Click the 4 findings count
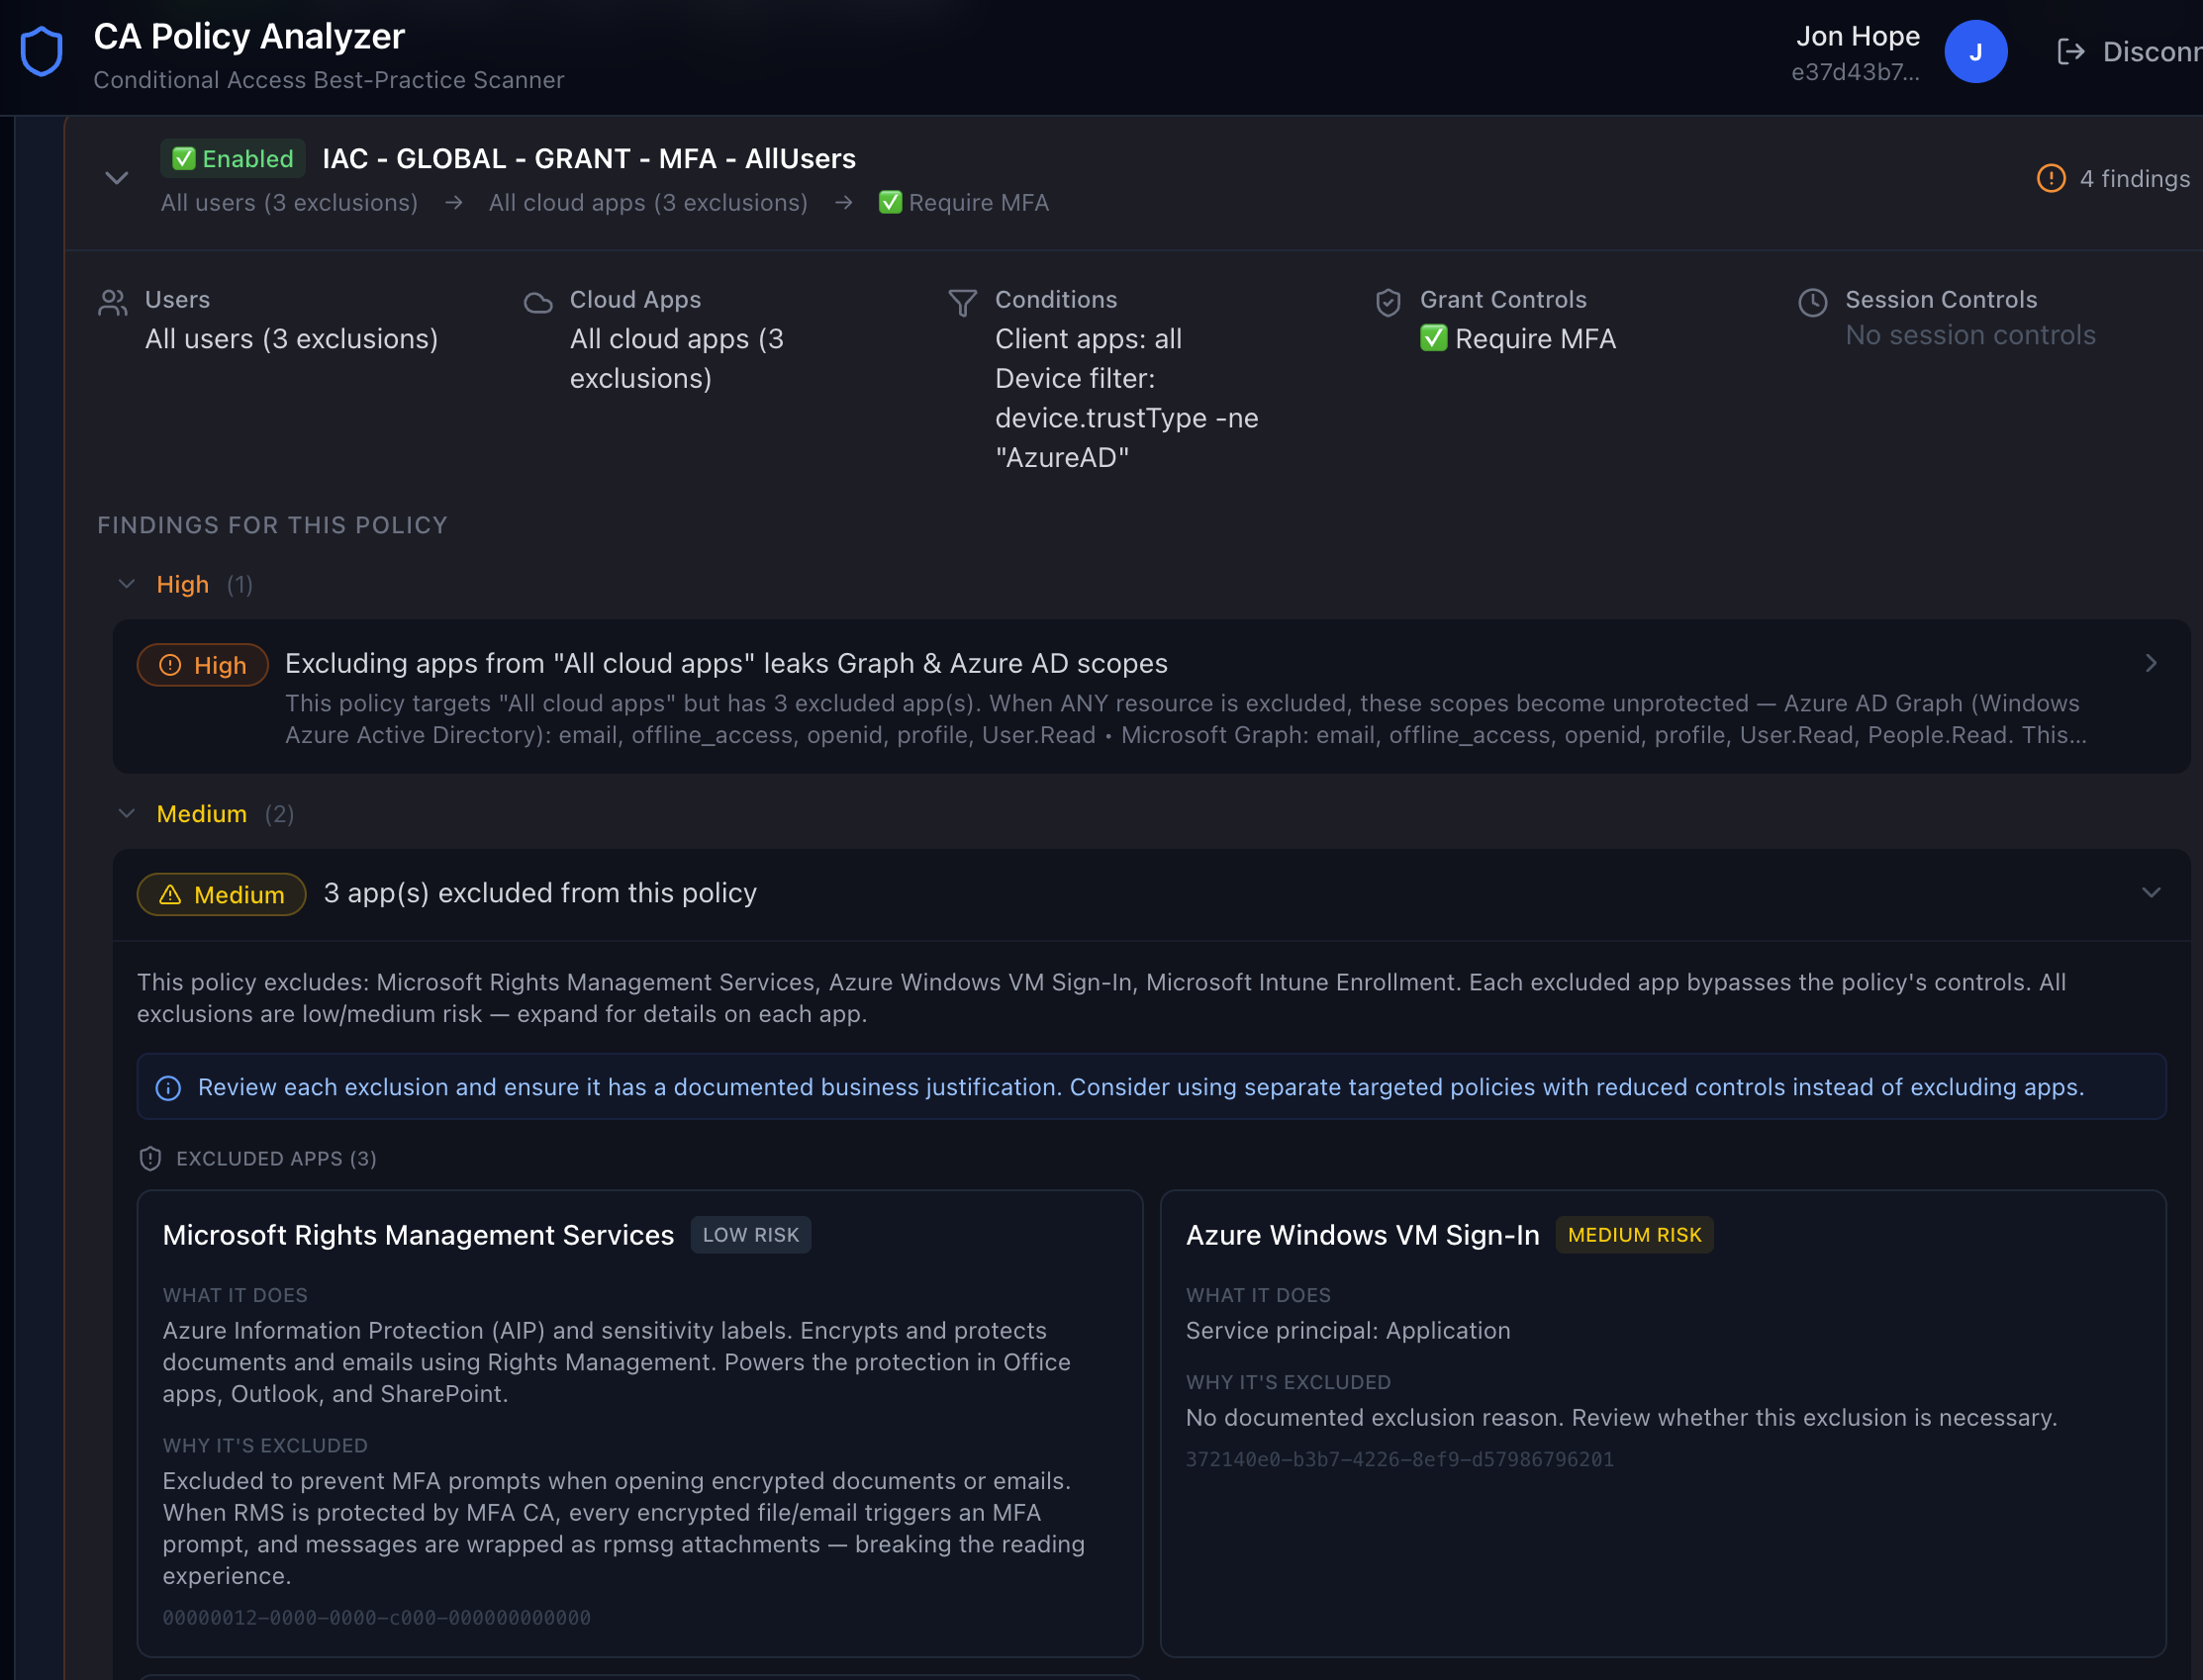 (2135, 178)
